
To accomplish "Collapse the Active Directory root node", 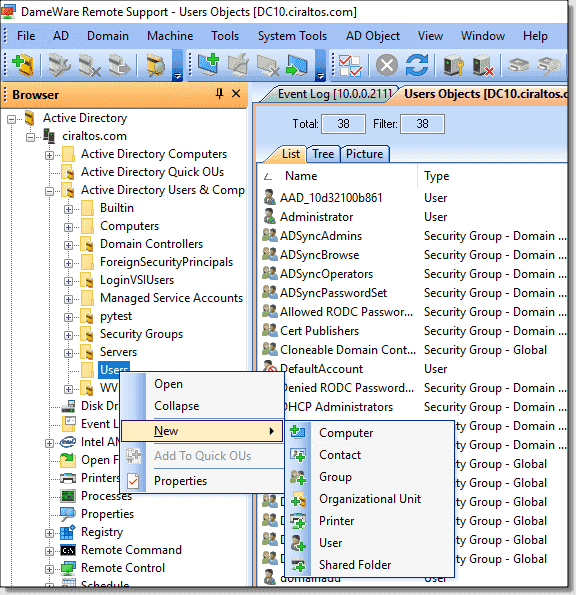I will [x=11, y=119].
